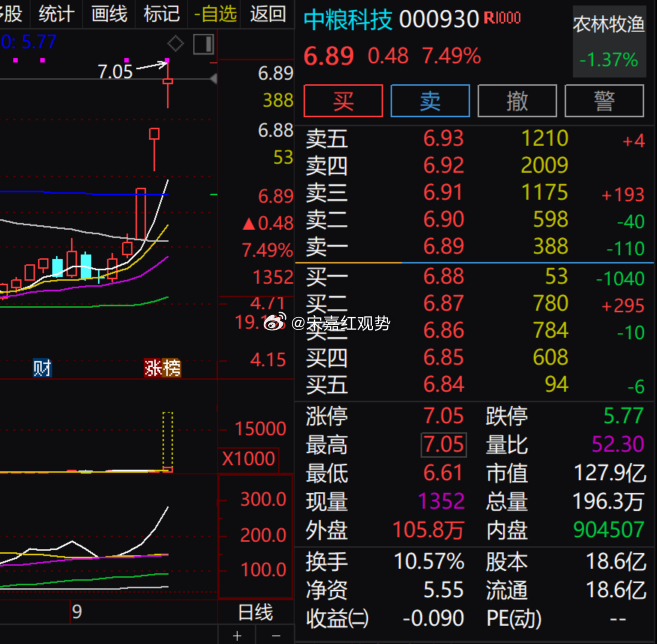Click the latest candlestick labeled 7.05
This screenshot has height=644, width=657.
pos(168,82)
